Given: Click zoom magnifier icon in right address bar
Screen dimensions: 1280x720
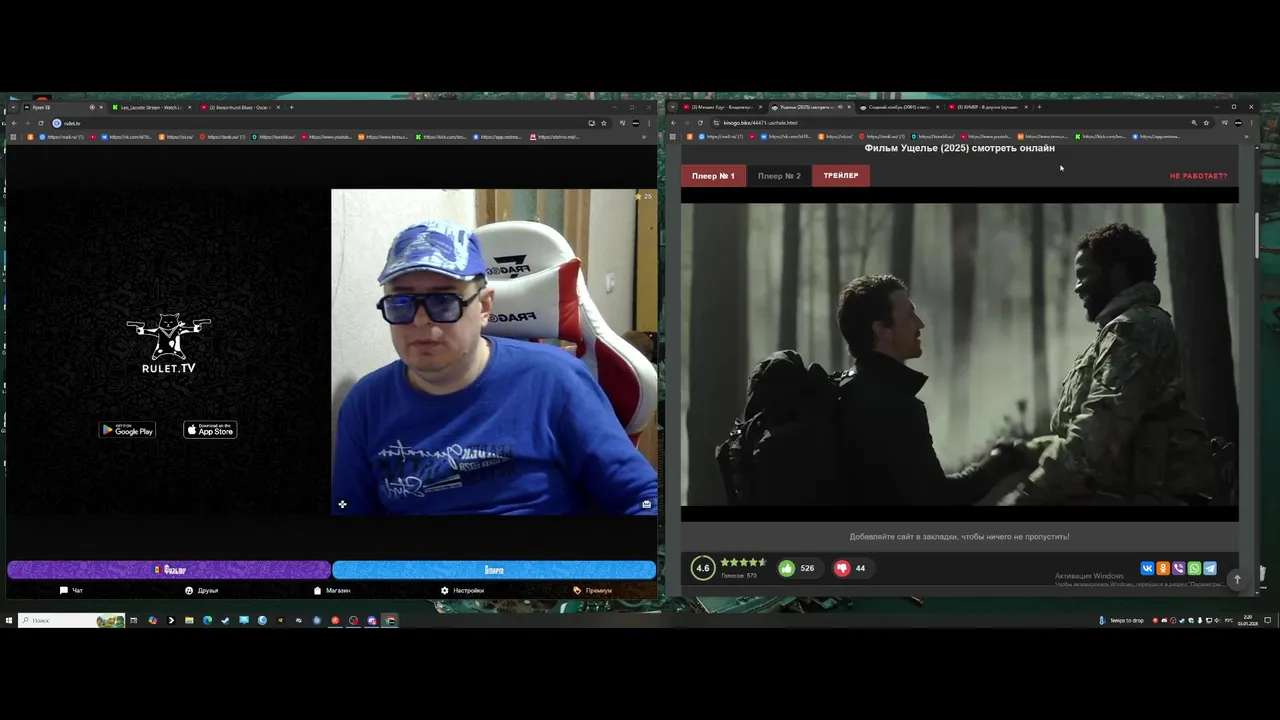Looking at the screenshot, I should coord(1194,123).
